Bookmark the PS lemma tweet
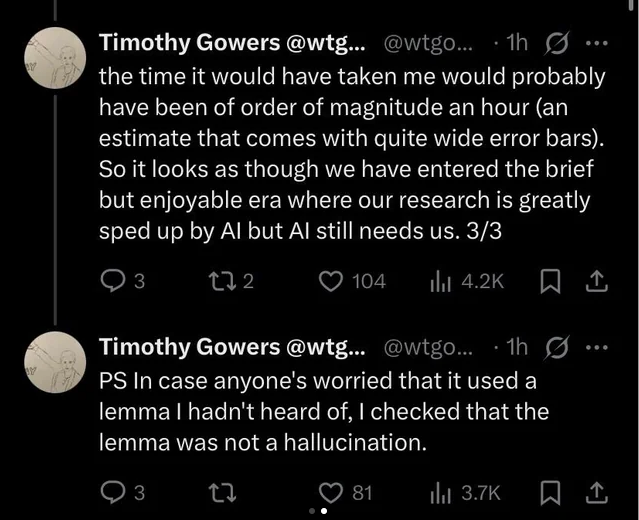This screenshot has width=639, height=520. (x=550, y=491)
